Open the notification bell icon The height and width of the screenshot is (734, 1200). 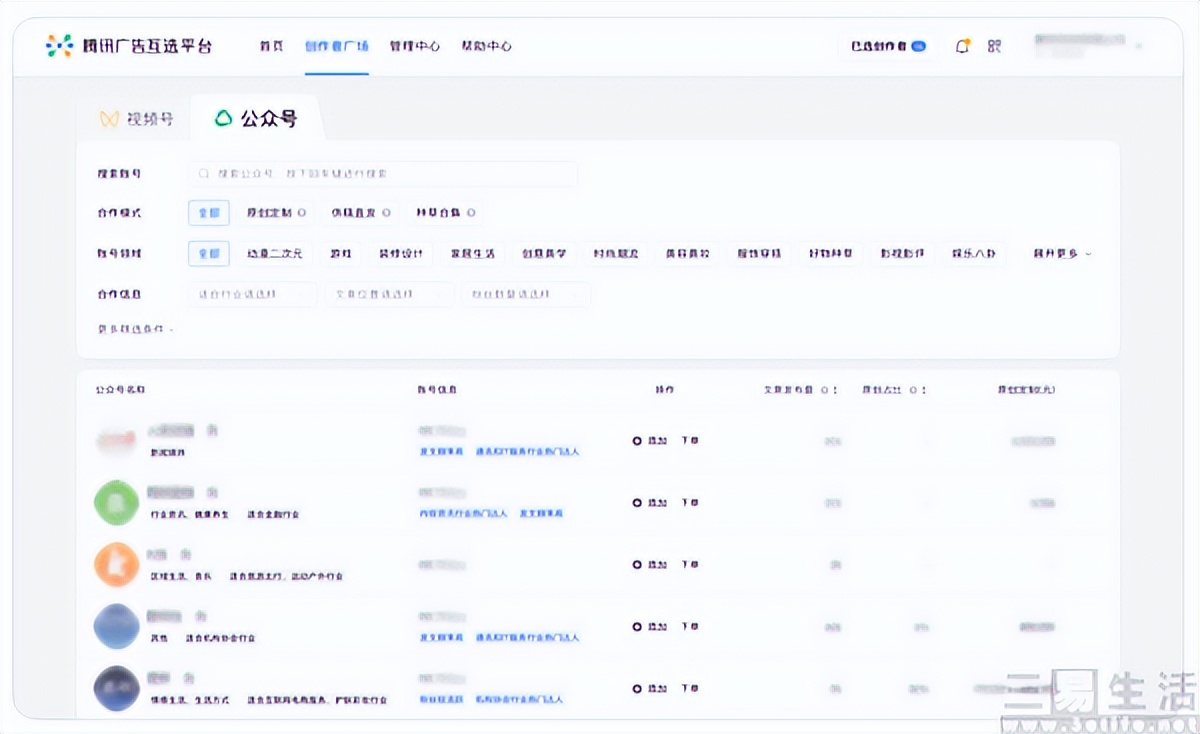click(961, 46)
